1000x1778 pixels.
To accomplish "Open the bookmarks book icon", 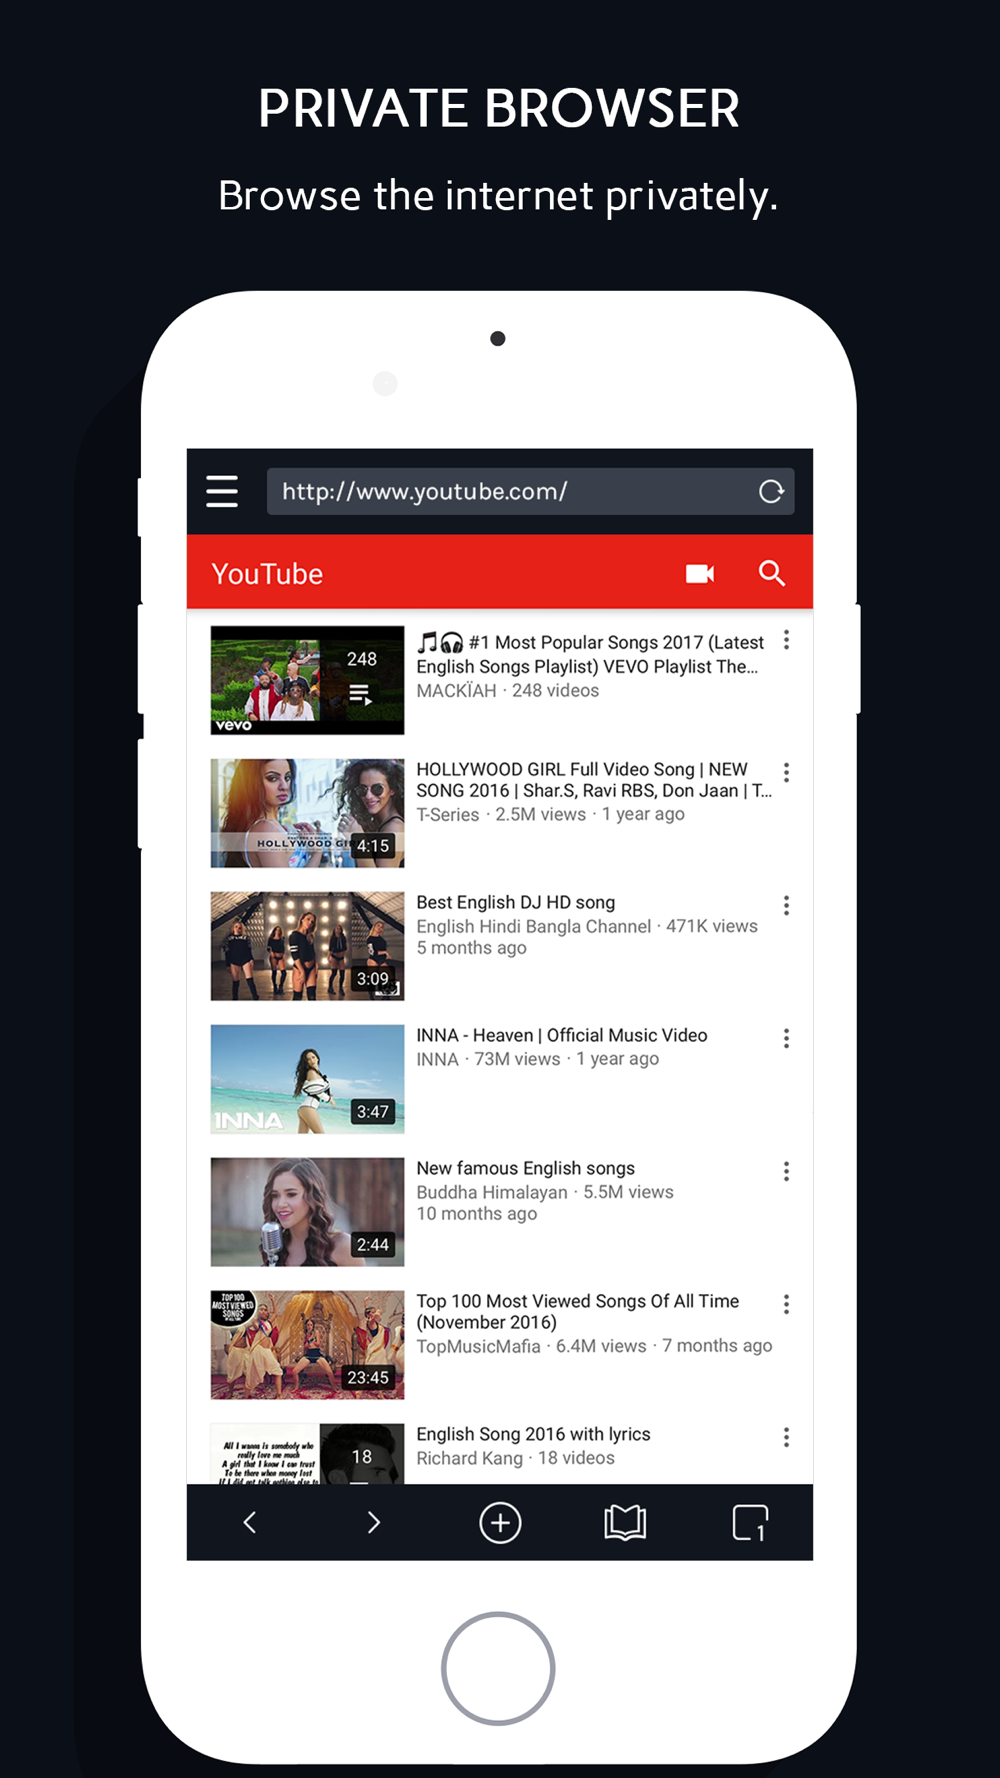I will 625,1522.
